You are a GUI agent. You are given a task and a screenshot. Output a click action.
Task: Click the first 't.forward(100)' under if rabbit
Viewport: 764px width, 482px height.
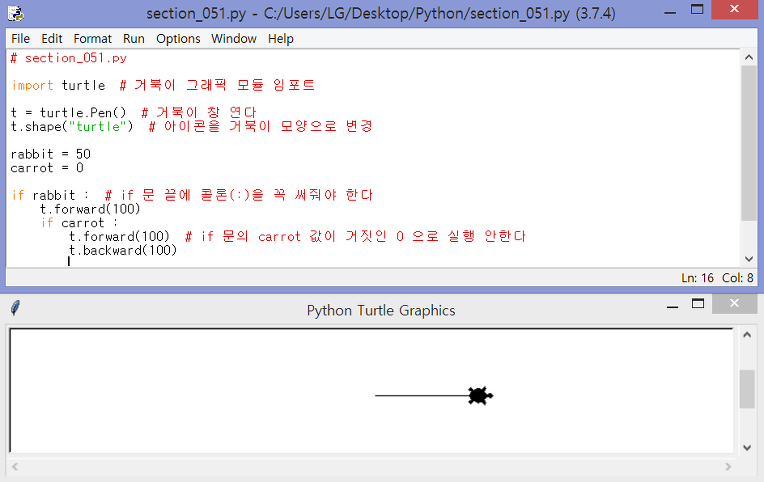90,209
